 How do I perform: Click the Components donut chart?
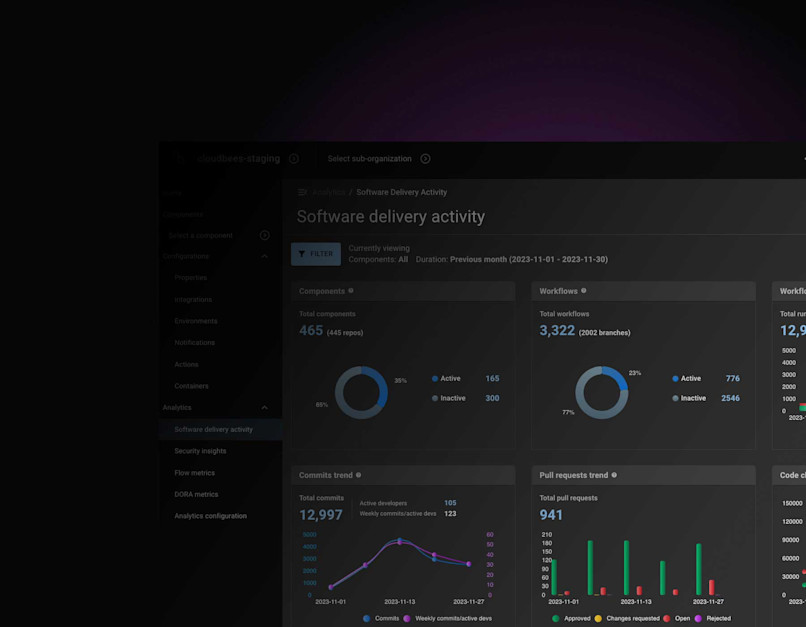pos(362,391)
